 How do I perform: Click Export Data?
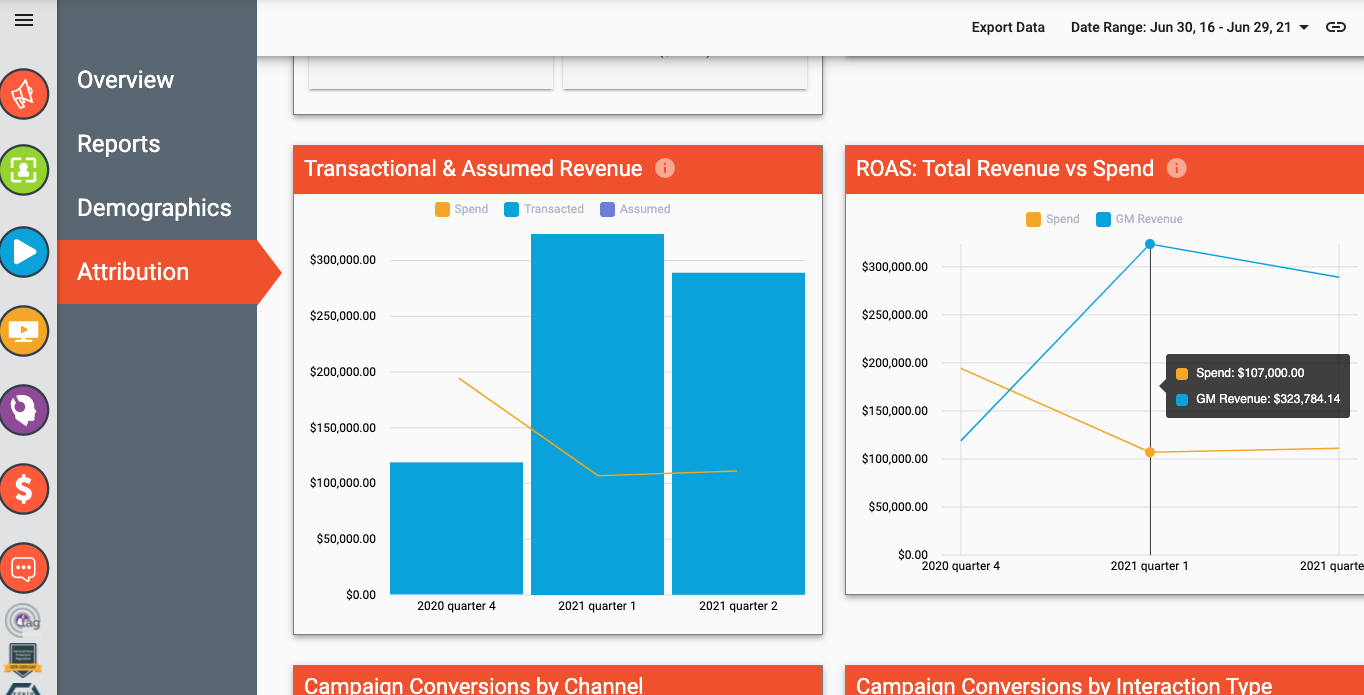(x=1007, y=27)
